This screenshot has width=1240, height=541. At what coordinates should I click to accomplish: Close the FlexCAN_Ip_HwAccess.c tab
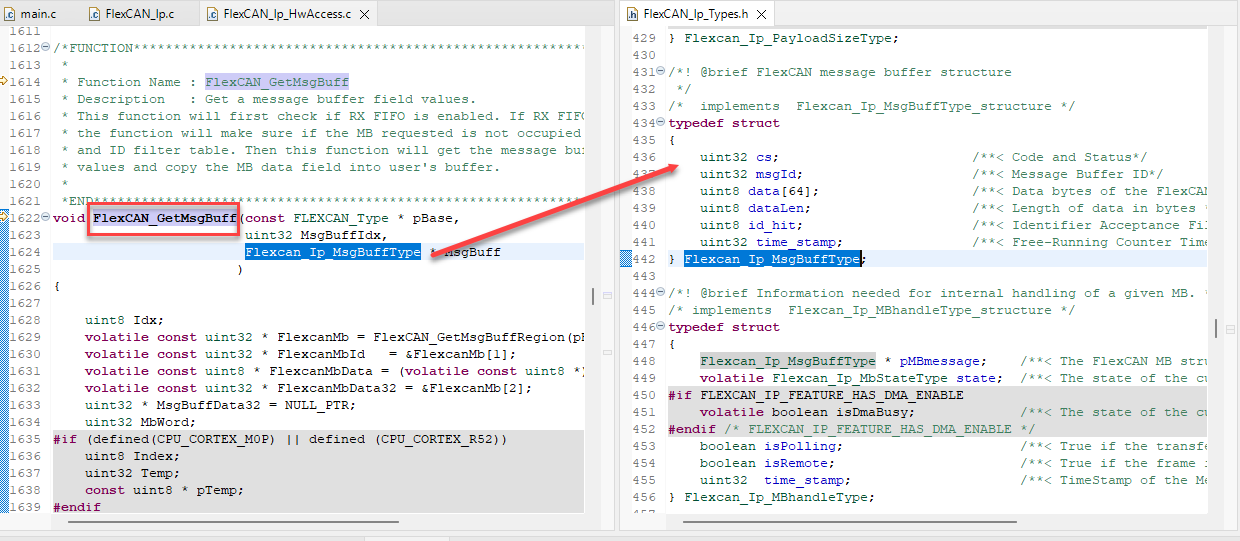pyautogui.click(x=365, y=15)
